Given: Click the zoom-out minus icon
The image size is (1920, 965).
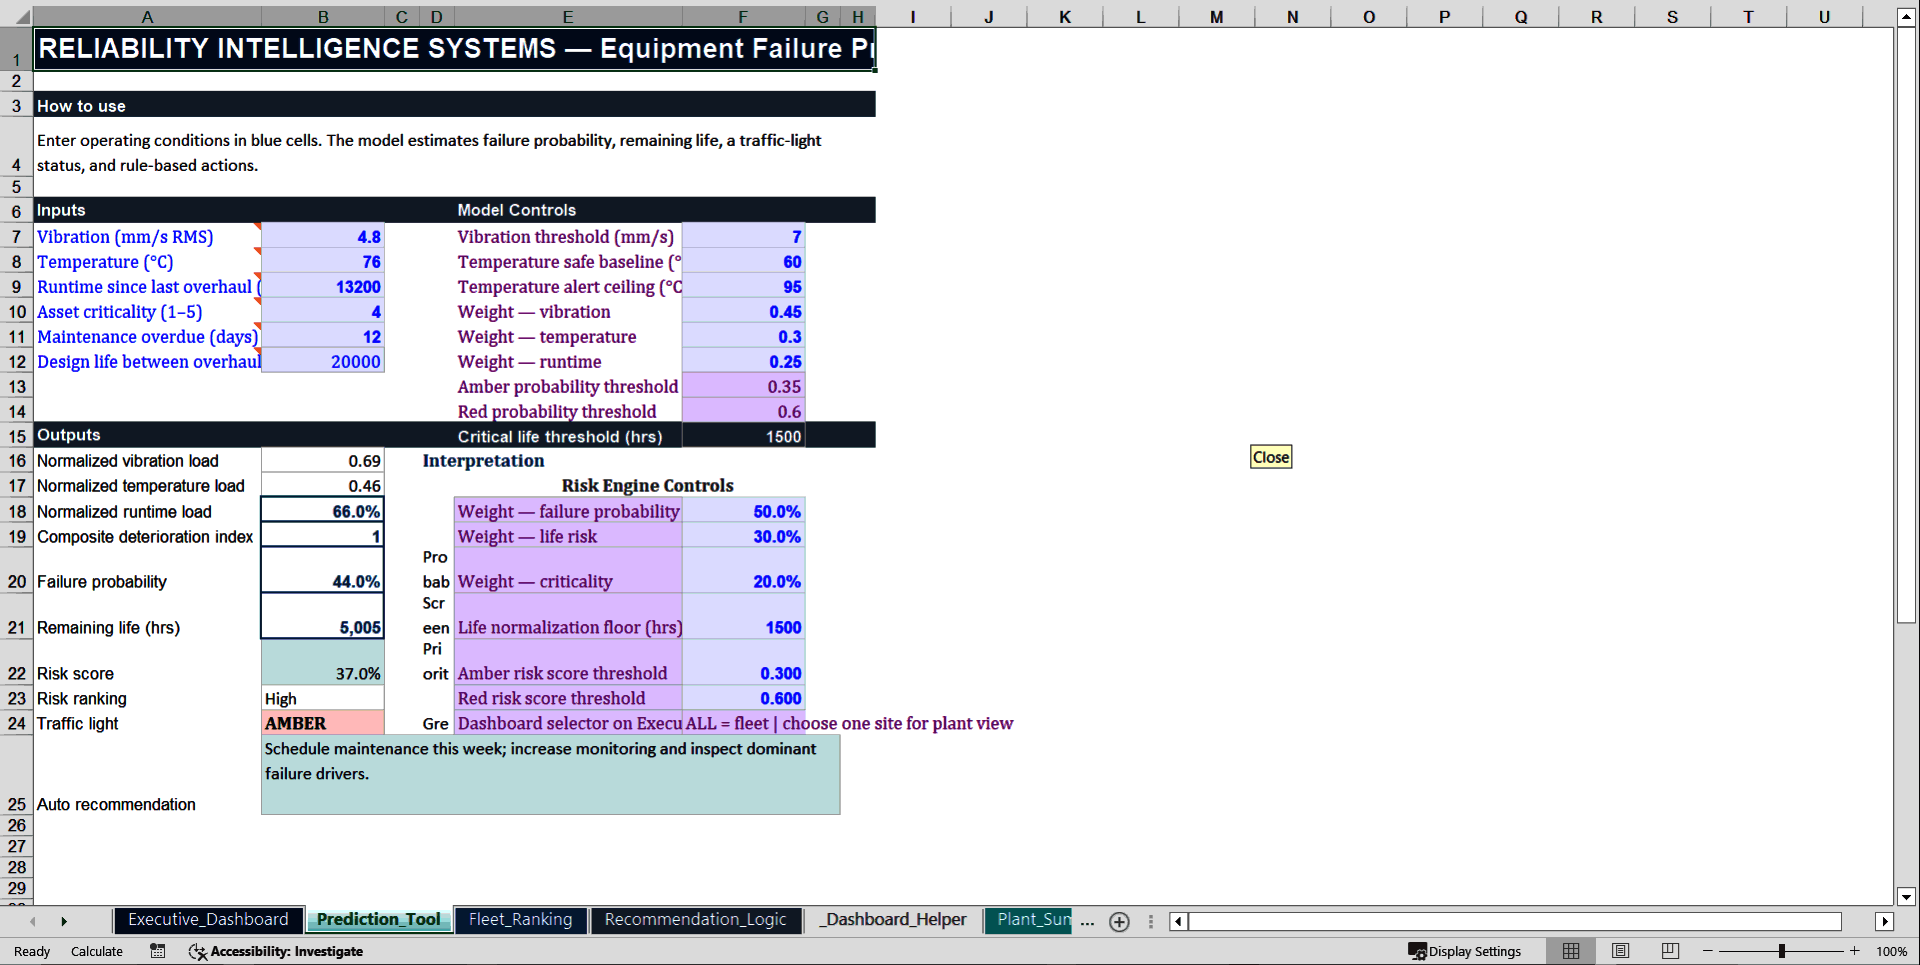Looking at the screenshot, I should (1708, 951).
